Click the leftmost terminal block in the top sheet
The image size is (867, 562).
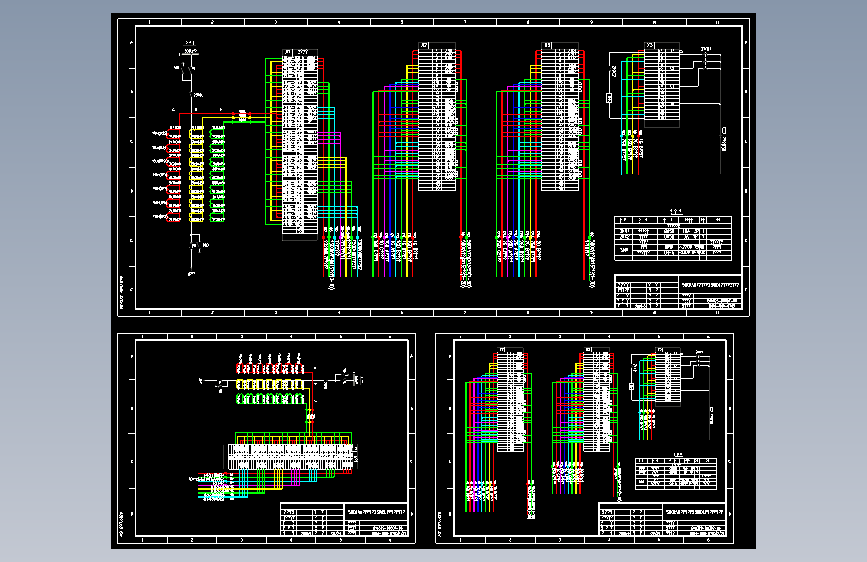[x=300, y=144]
